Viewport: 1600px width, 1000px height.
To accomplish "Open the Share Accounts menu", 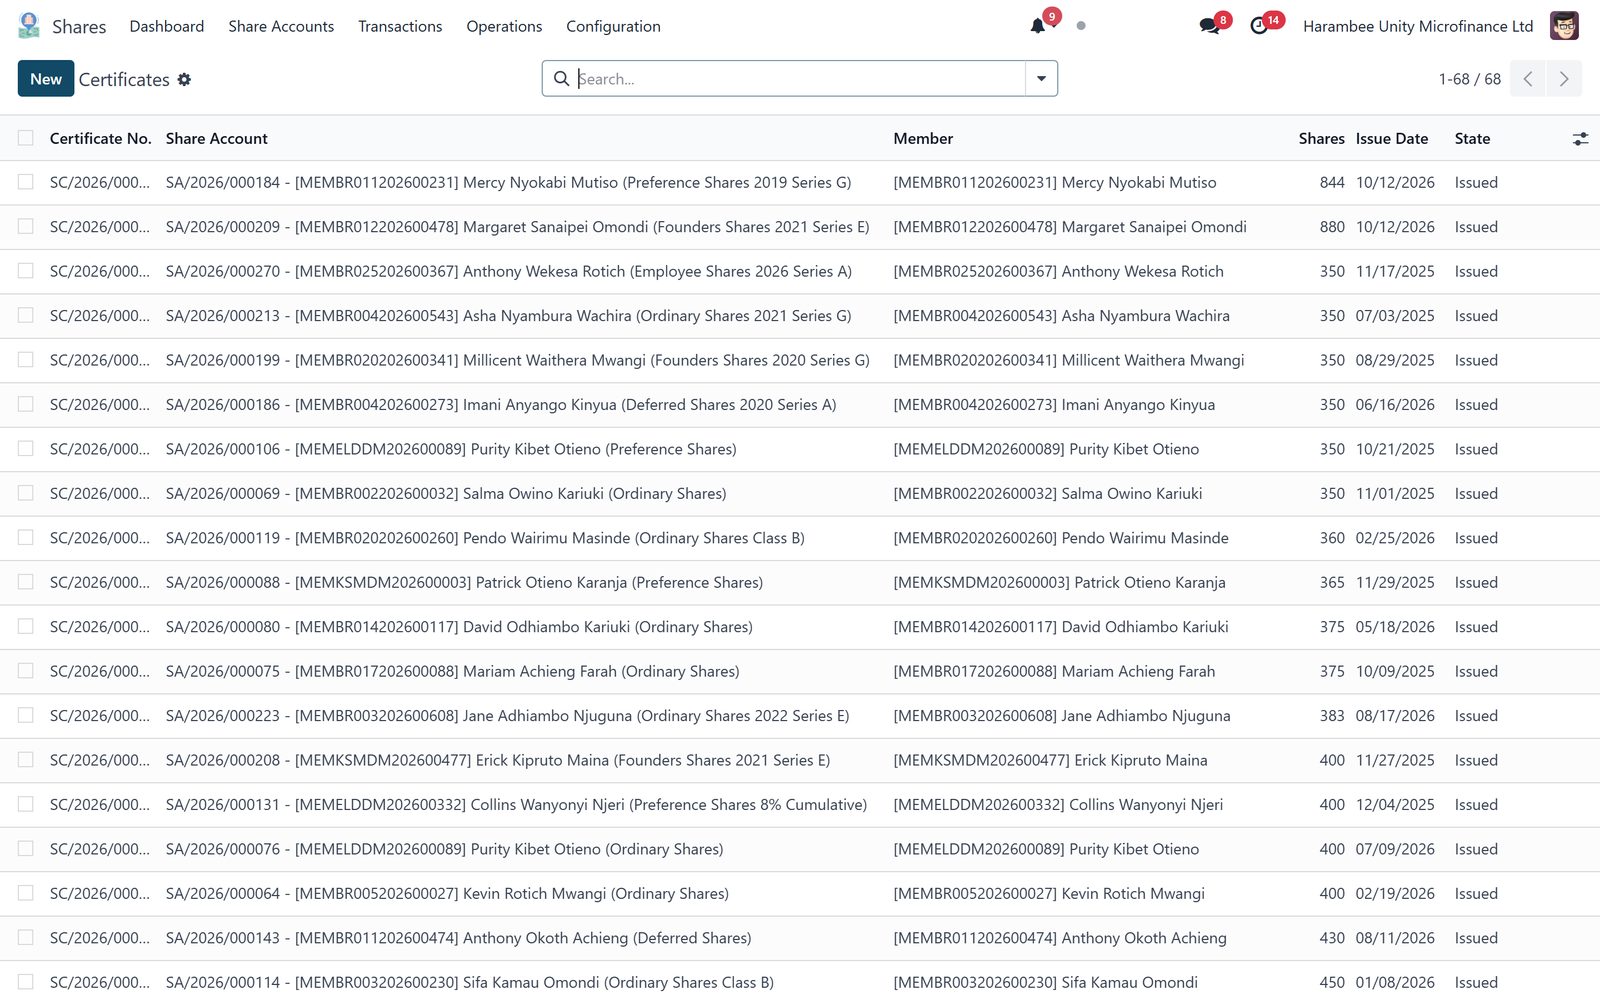I will click(281, 26).
